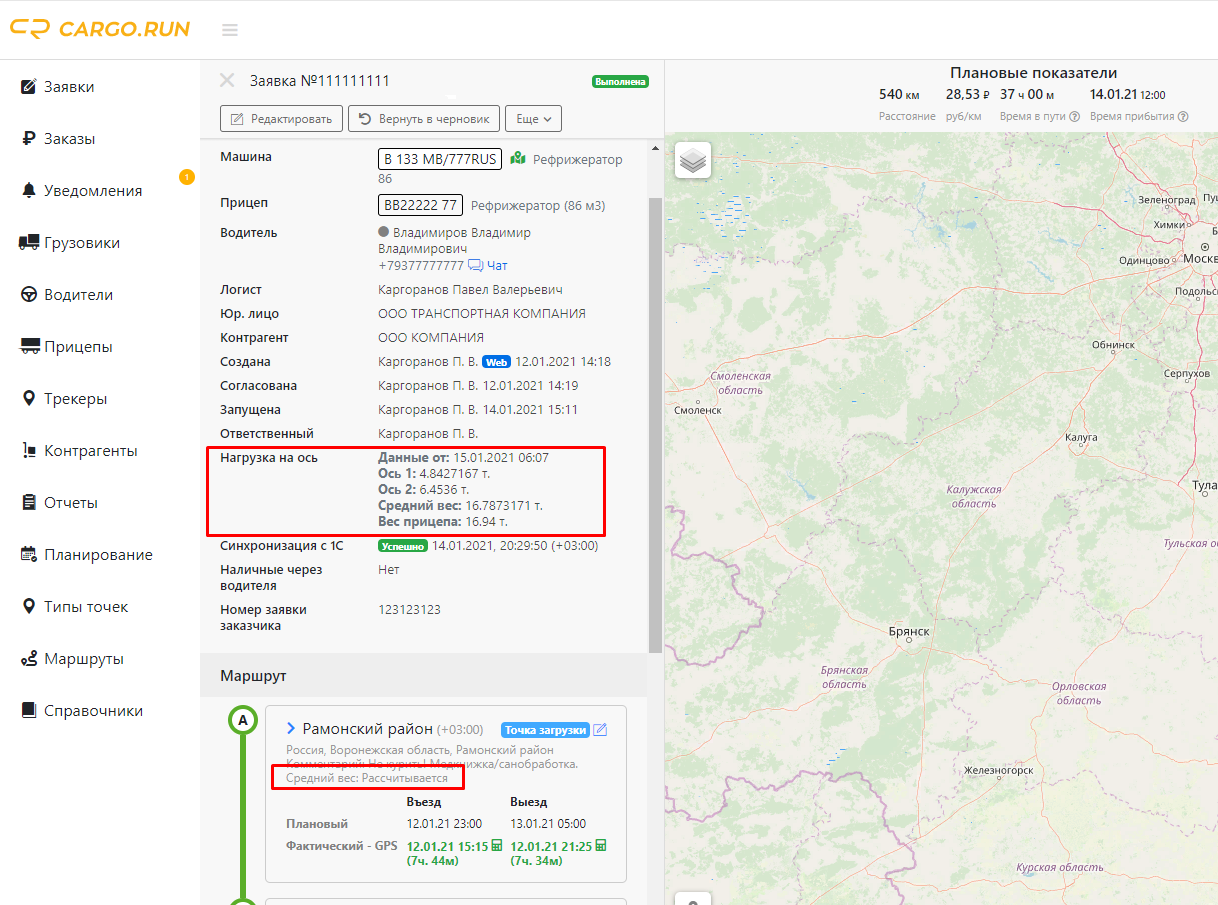Click calculator icon by actual exit time

(601, 846)
